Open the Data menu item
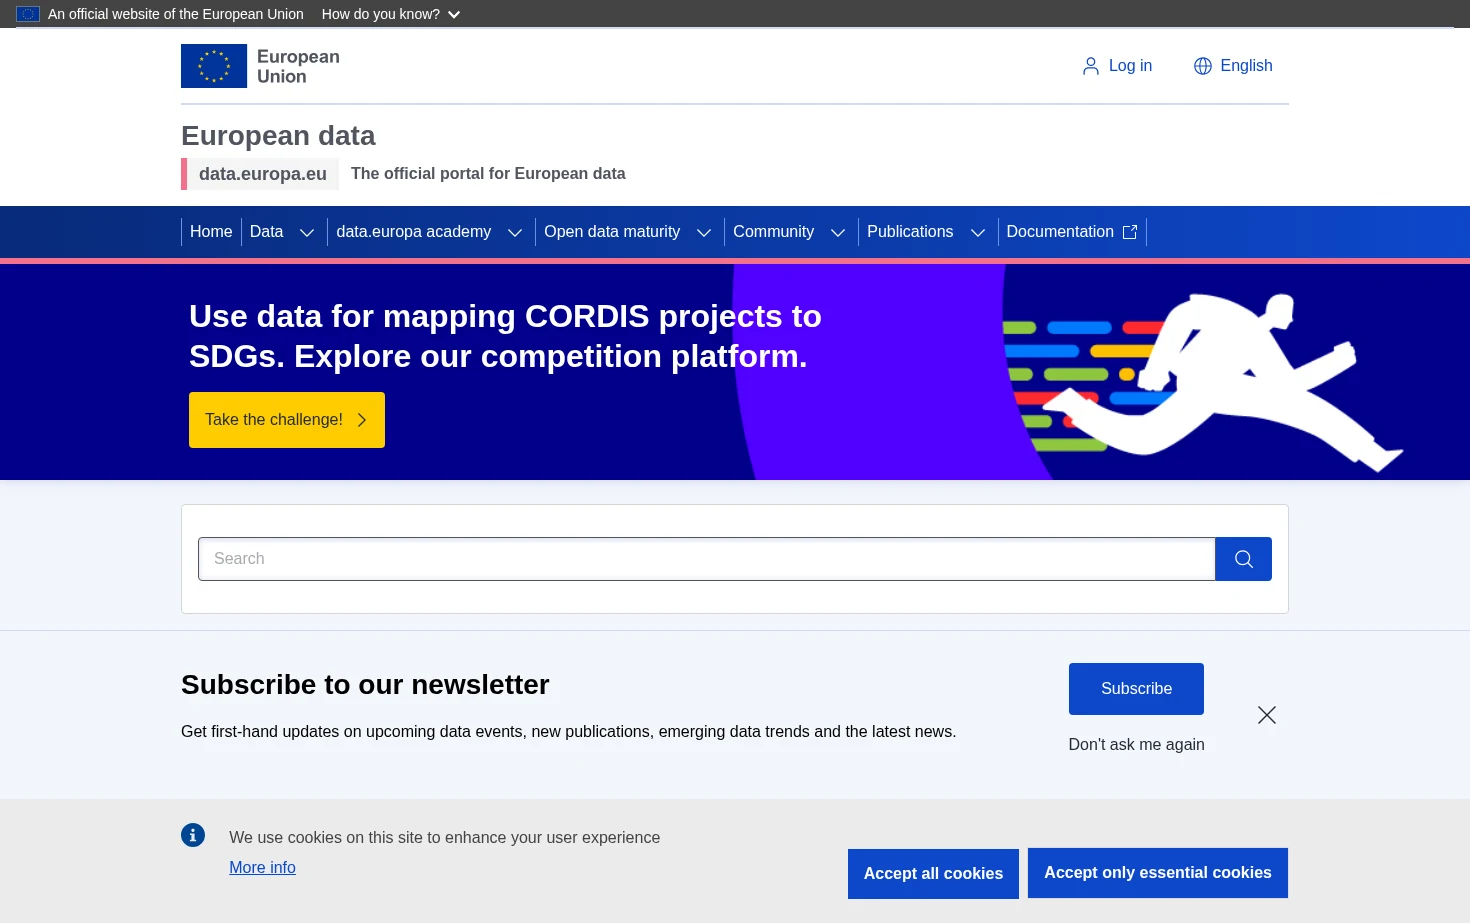Viewport: 1470px width, 923px height. coord(266,232)
